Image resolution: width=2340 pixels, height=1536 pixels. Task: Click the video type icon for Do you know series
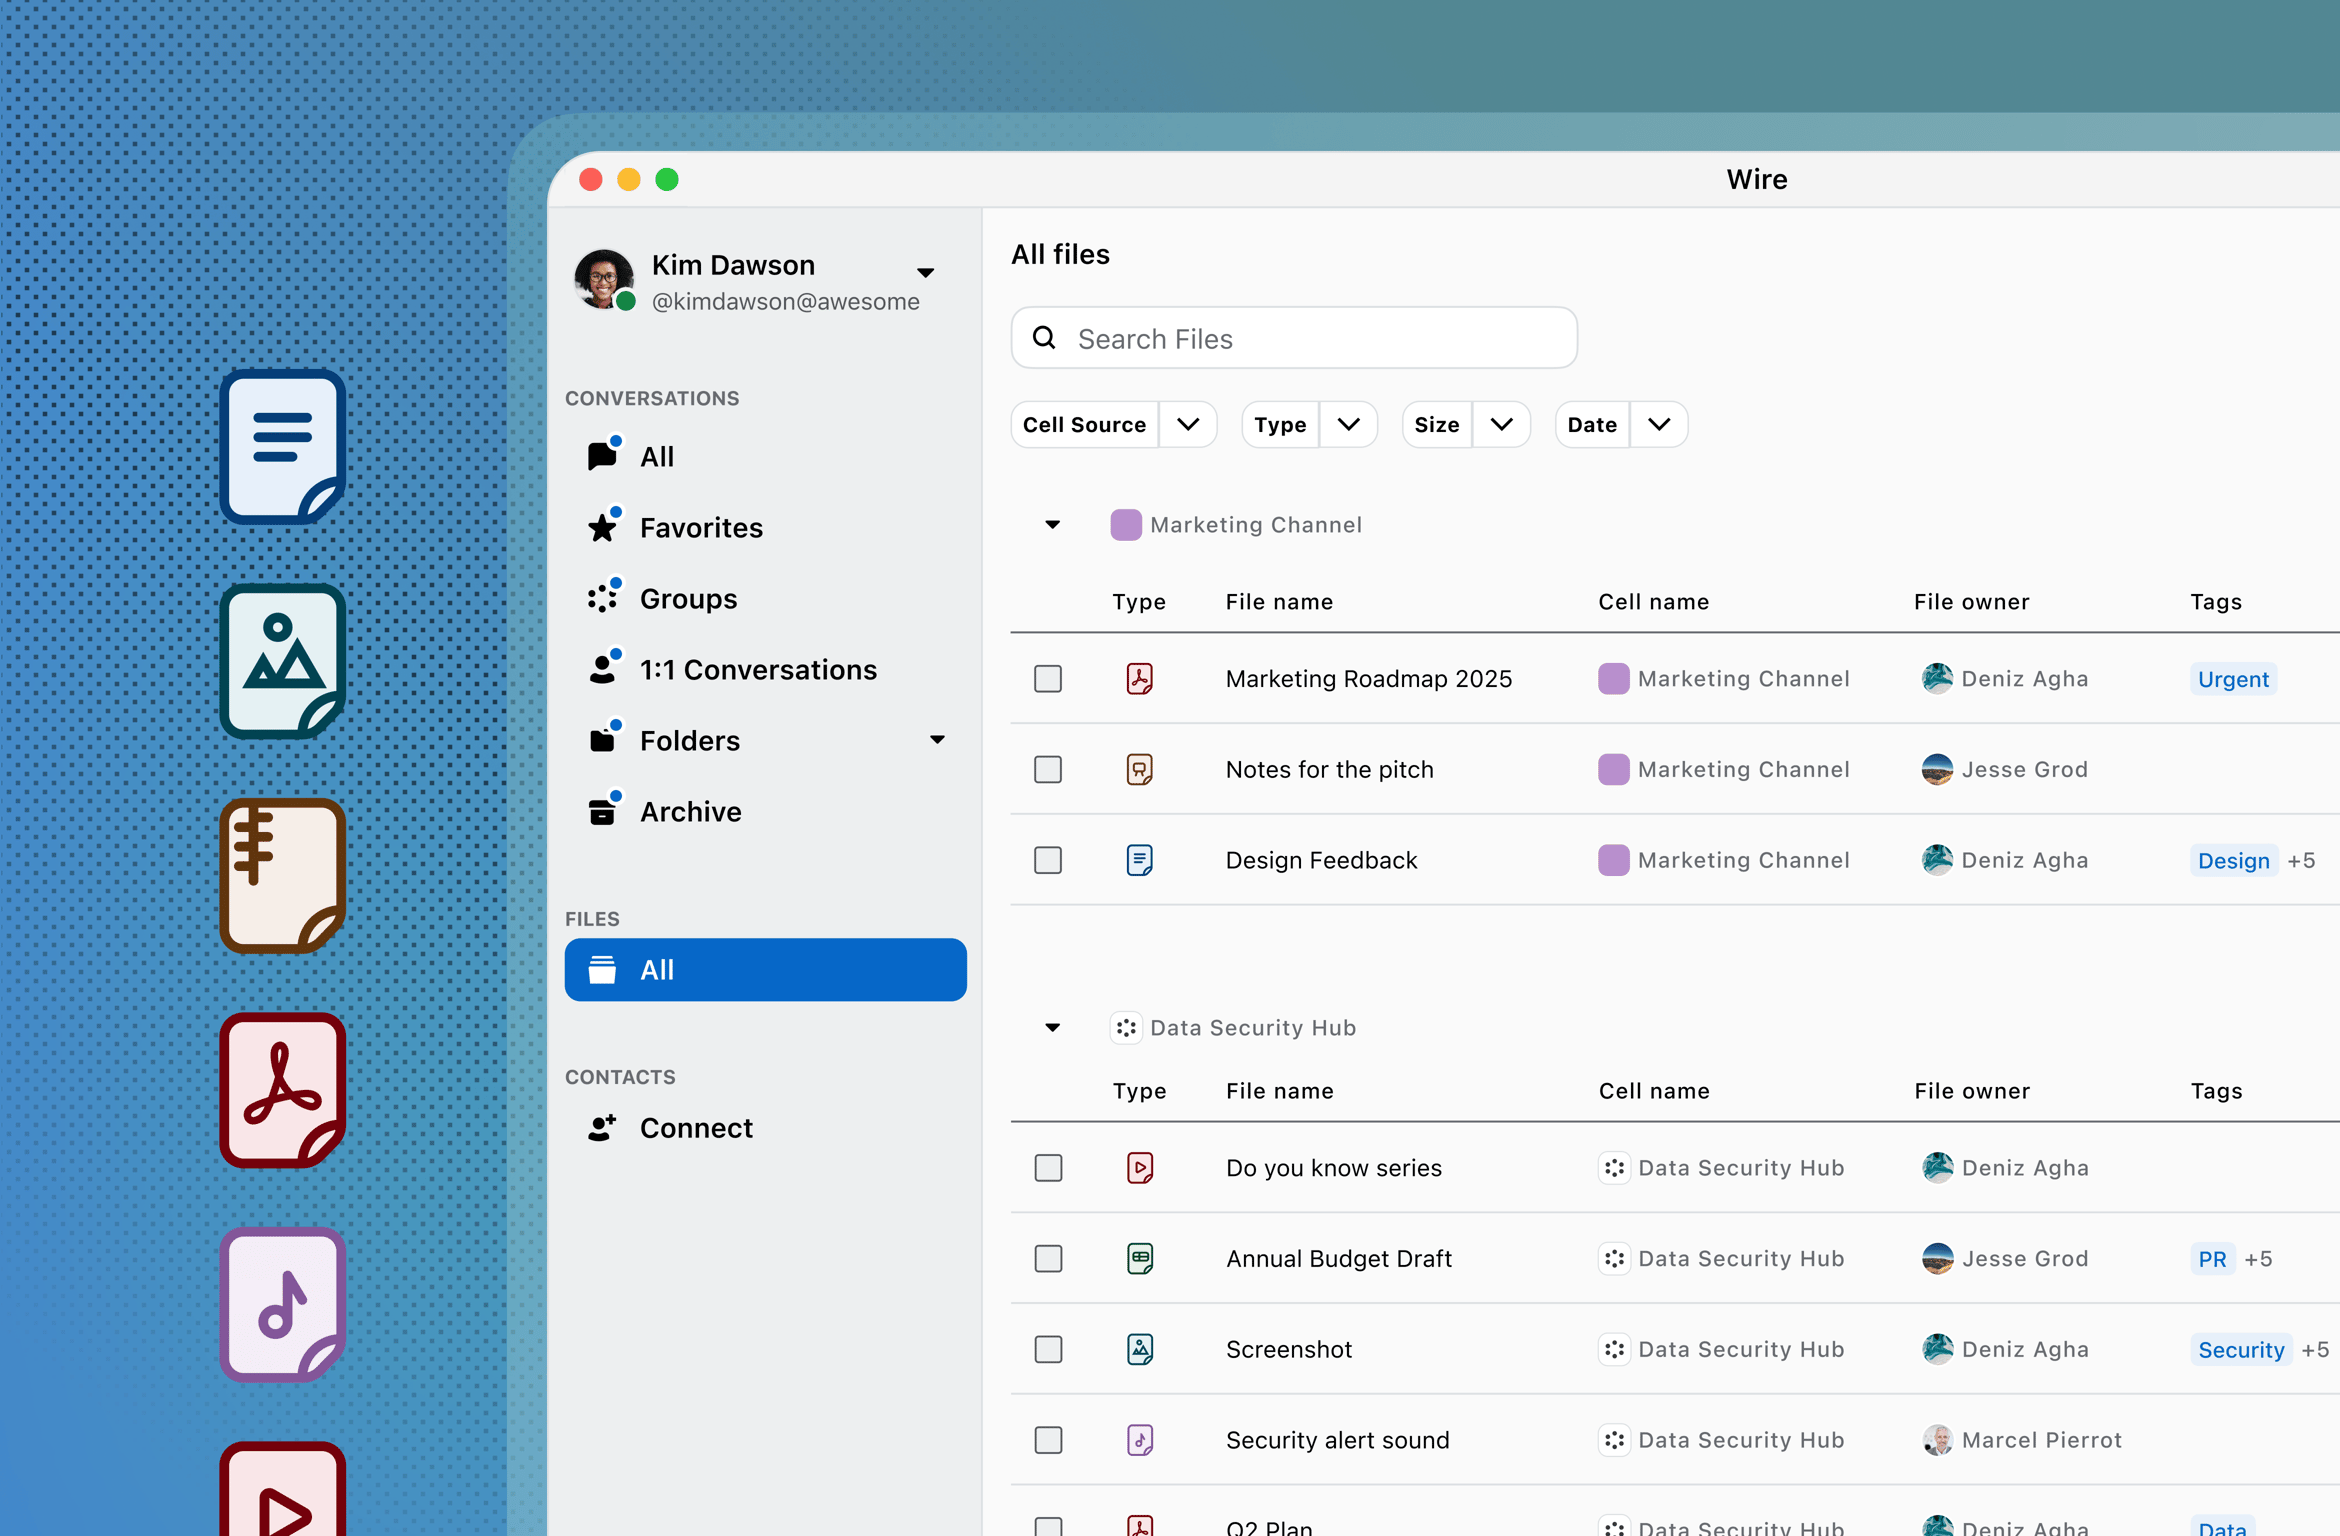pos(1139,1168)
